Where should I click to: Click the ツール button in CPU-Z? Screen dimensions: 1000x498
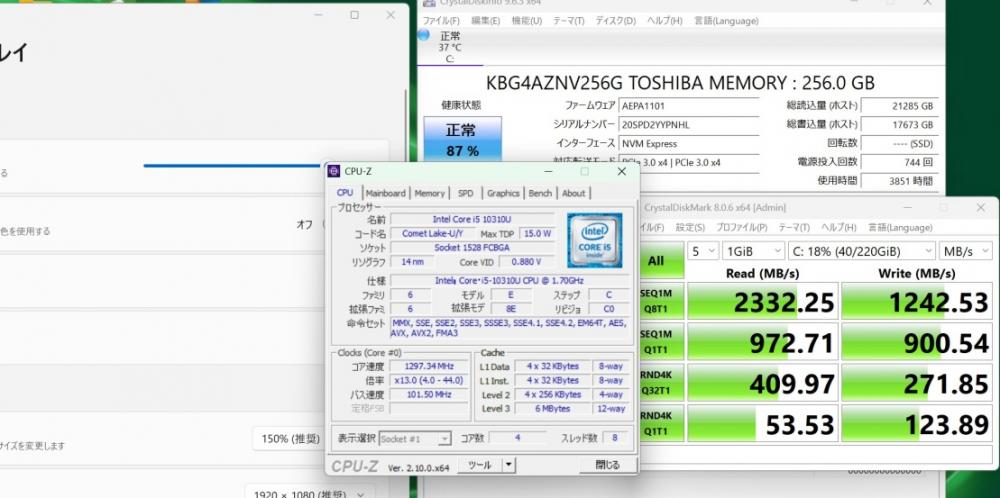point(480,465)
